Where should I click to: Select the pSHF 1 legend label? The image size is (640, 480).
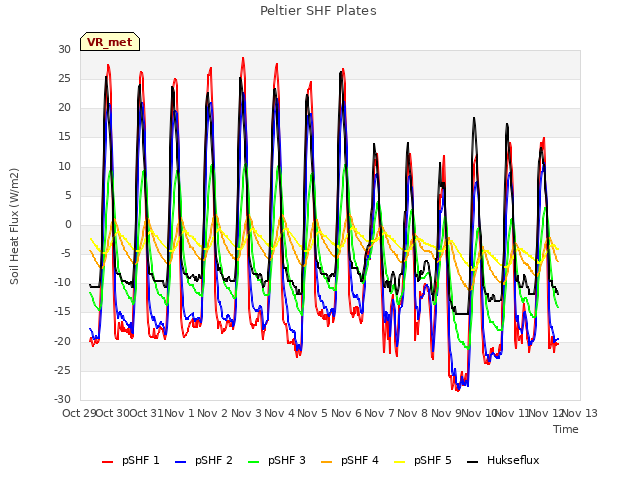[x=141, y=460]
